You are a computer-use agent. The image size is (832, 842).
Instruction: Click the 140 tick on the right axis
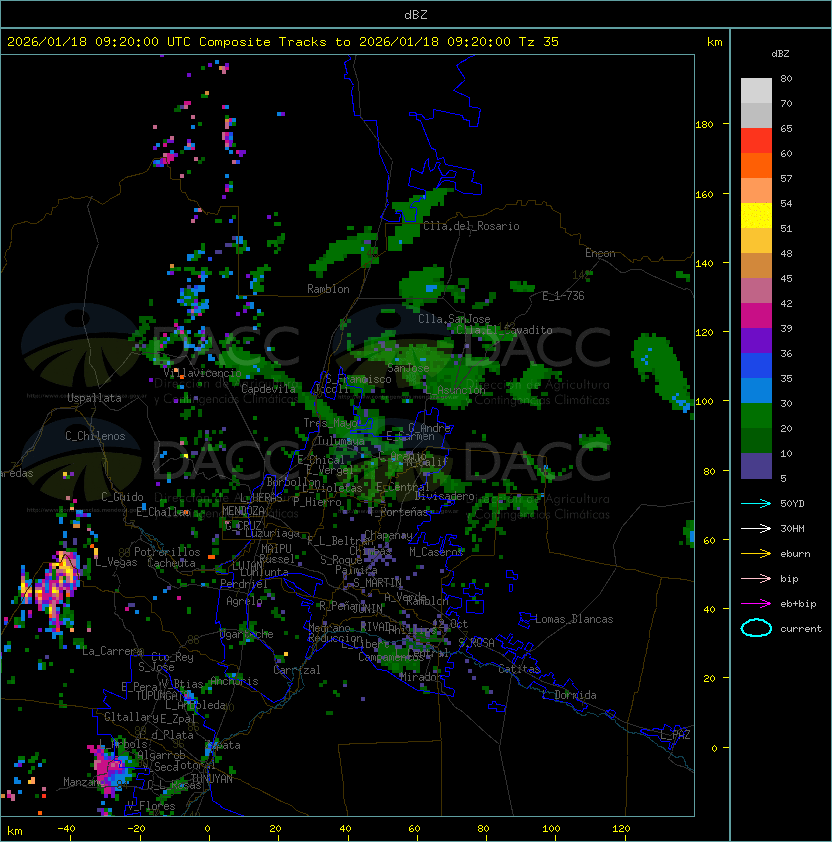coord(704,264)
